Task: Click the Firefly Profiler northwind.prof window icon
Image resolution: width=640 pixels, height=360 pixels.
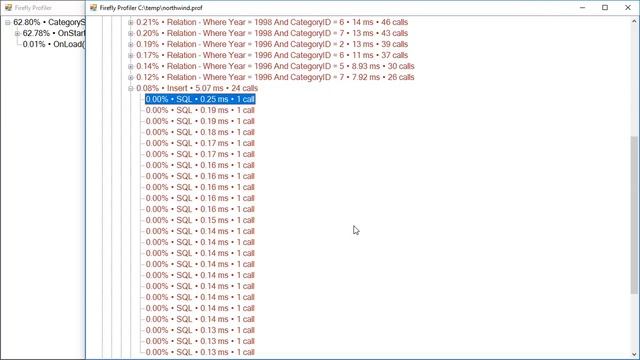Action: [93, 8]
